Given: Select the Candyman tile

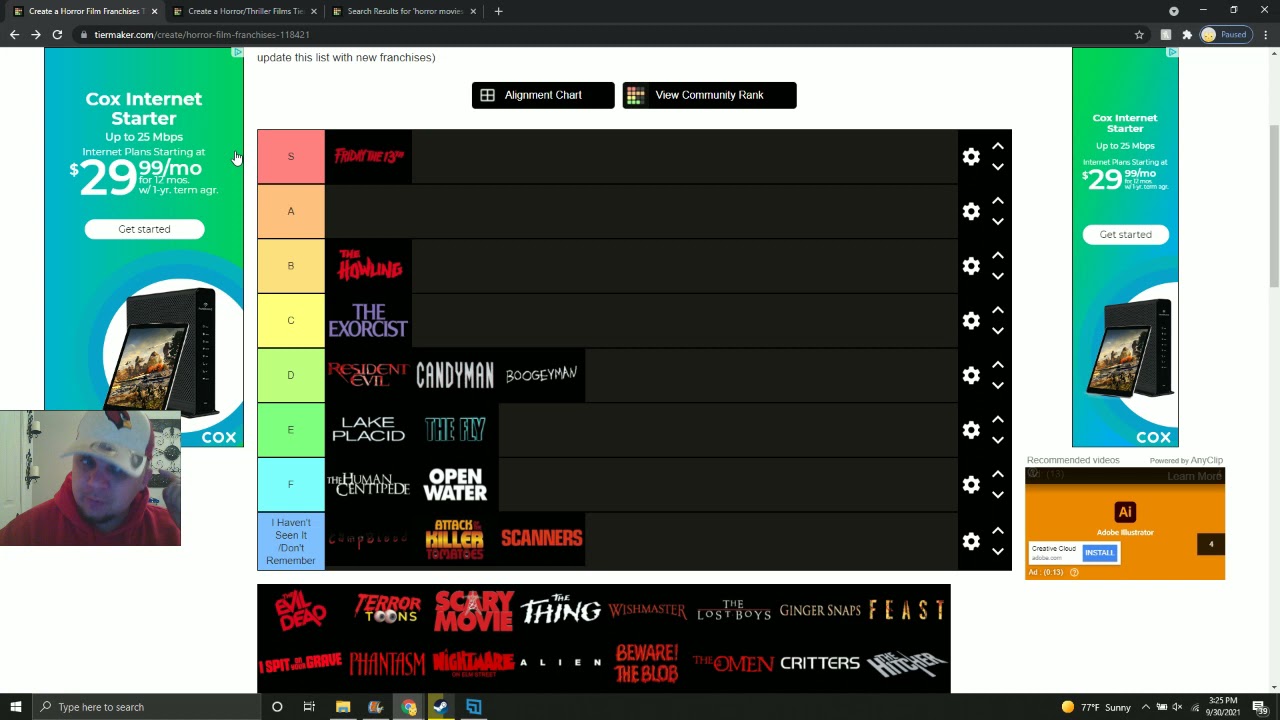Looking at the screenshot, I should tap(455, 375).
